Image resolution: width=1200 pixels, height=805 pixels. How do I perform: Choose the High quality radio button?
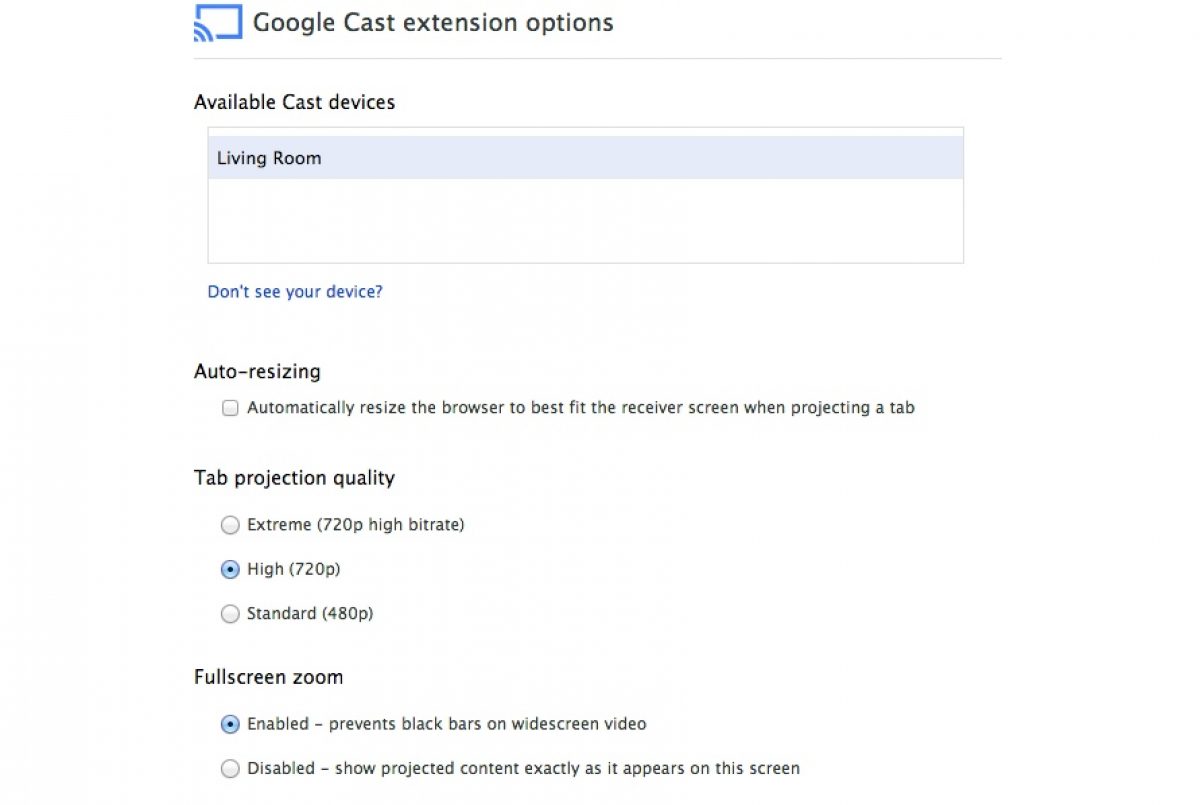(230, 569)
